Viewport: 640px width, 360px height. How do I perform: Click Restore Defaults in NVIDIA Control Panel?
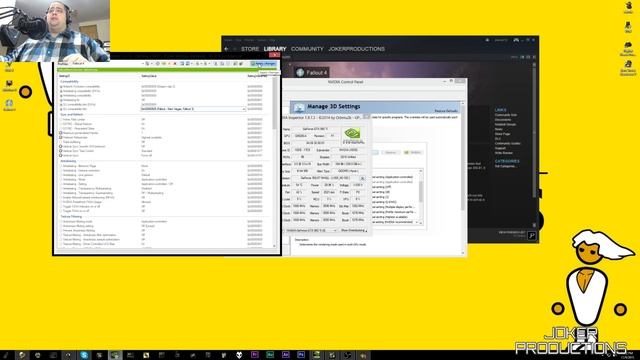(446, 111)
